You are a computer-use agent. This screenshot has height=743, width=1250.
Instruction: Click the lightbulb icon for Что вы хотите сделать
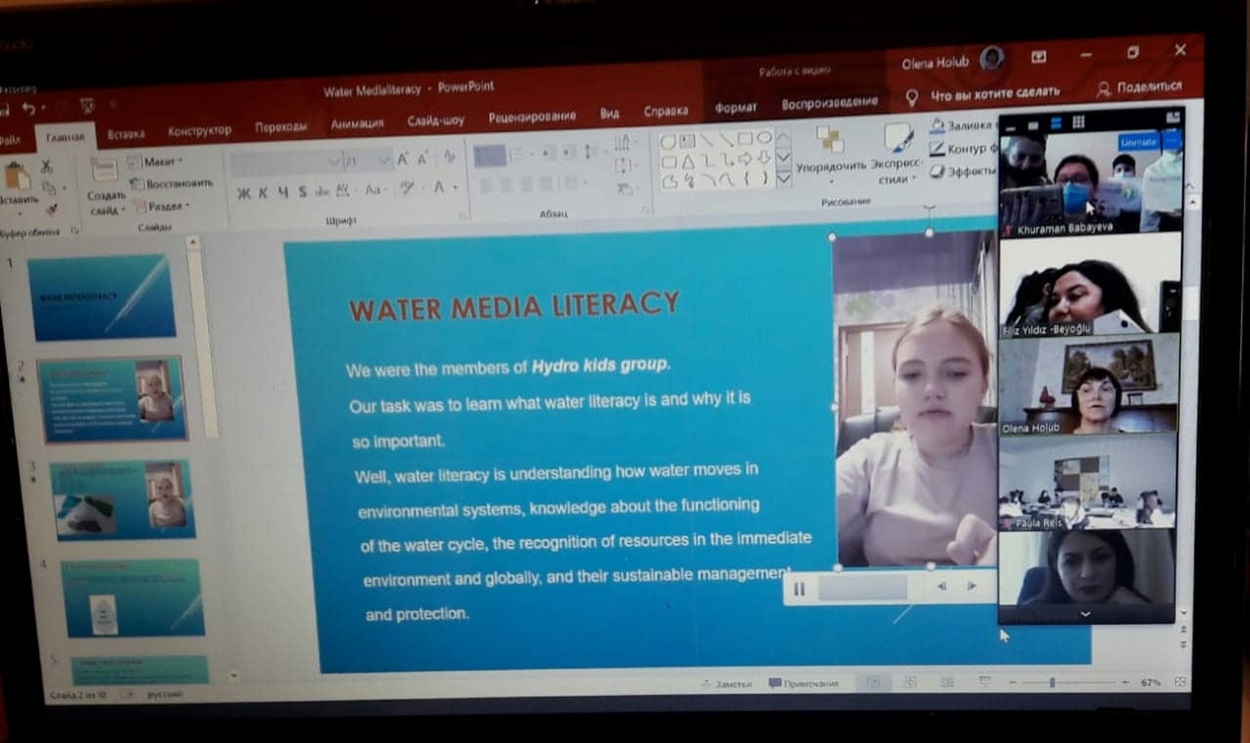(x=911, y=96)
